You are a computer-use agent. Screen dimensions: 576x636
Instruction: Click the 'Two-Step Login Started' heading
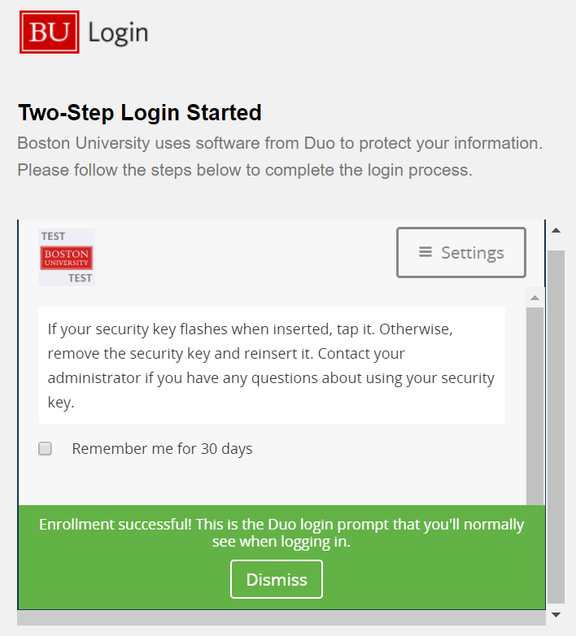click(x=140, y=112)
